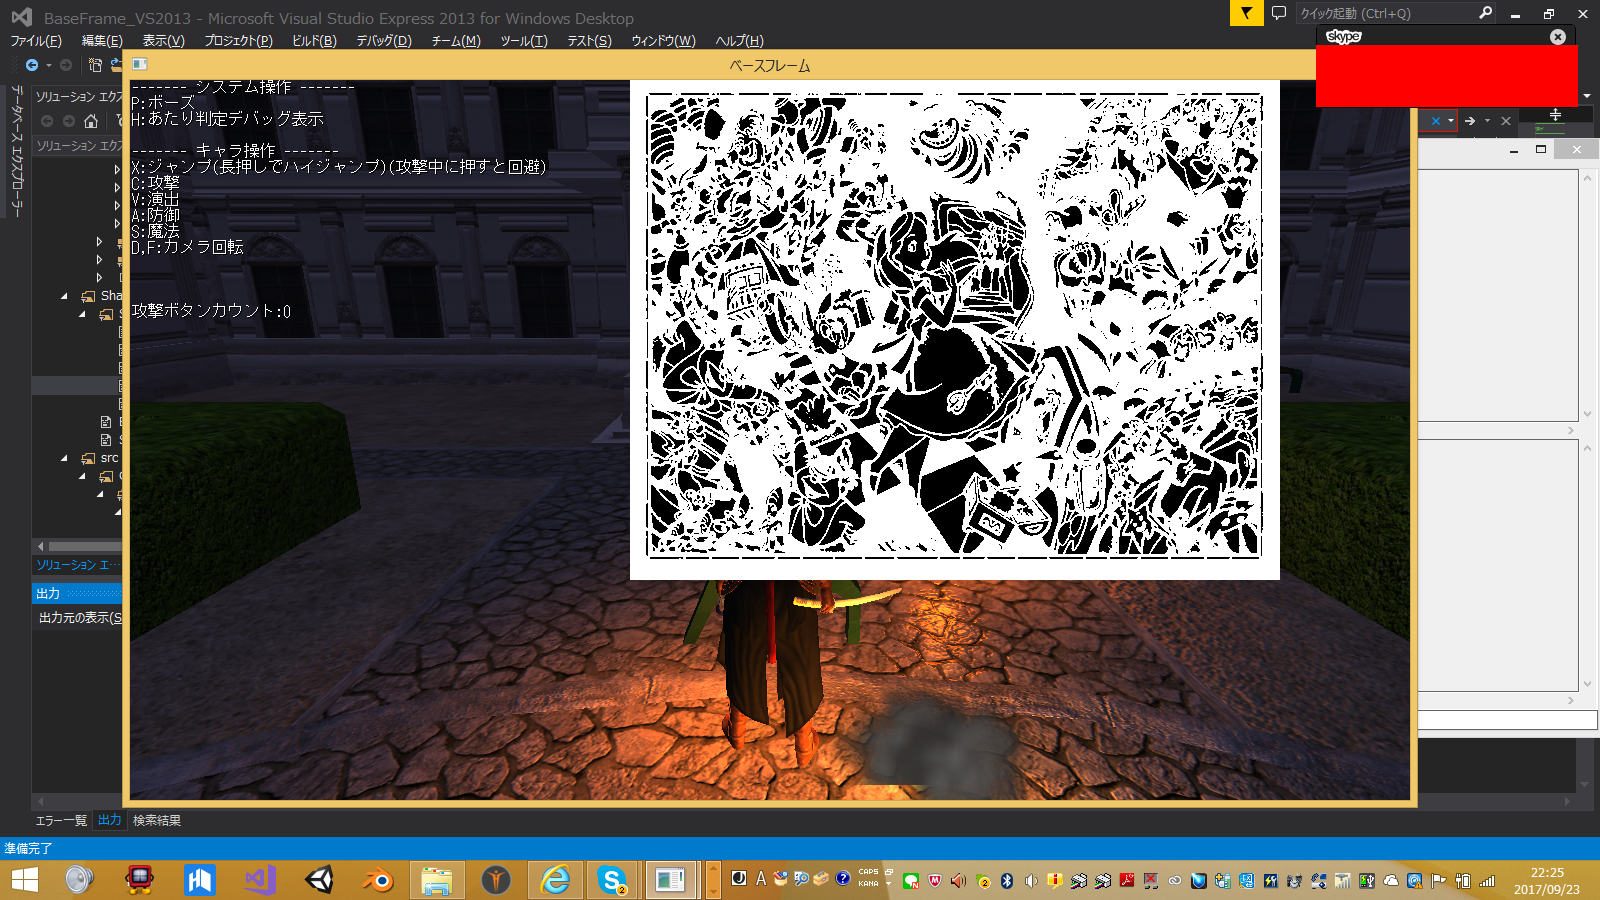
Task: Click the D,F:カメラ回転 text line
Action: click(x=188, y=247)
